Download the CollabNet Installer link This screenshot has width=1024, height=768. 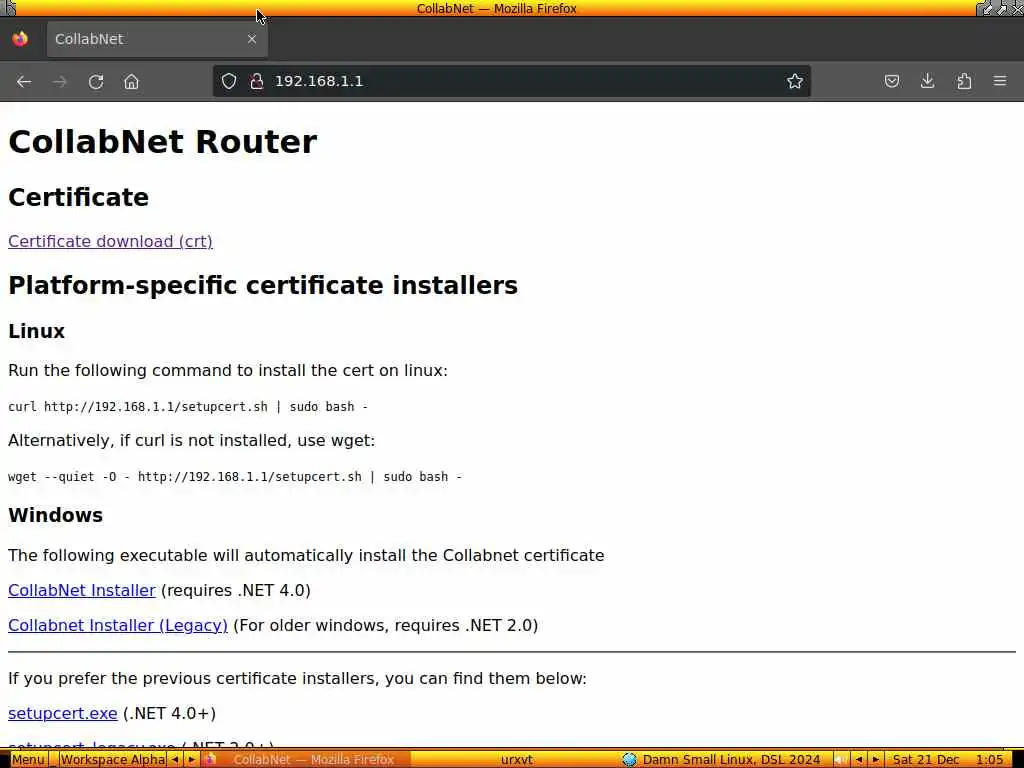(82, 590)
